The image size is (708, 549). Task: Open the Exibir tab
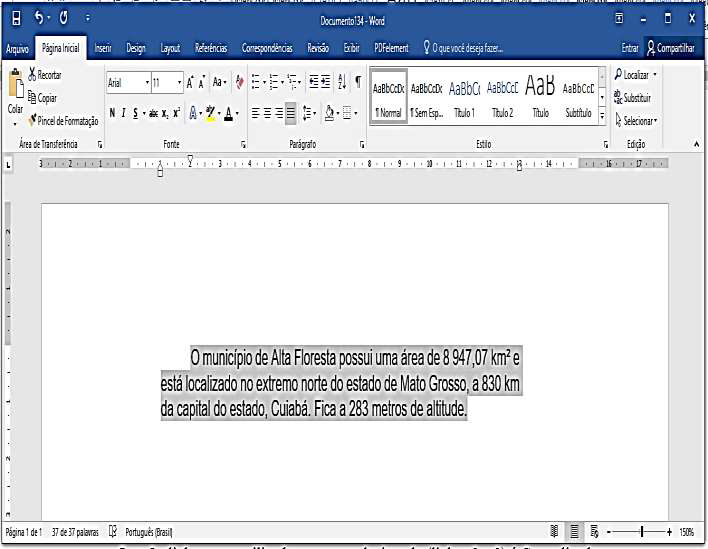coord(351,48)
